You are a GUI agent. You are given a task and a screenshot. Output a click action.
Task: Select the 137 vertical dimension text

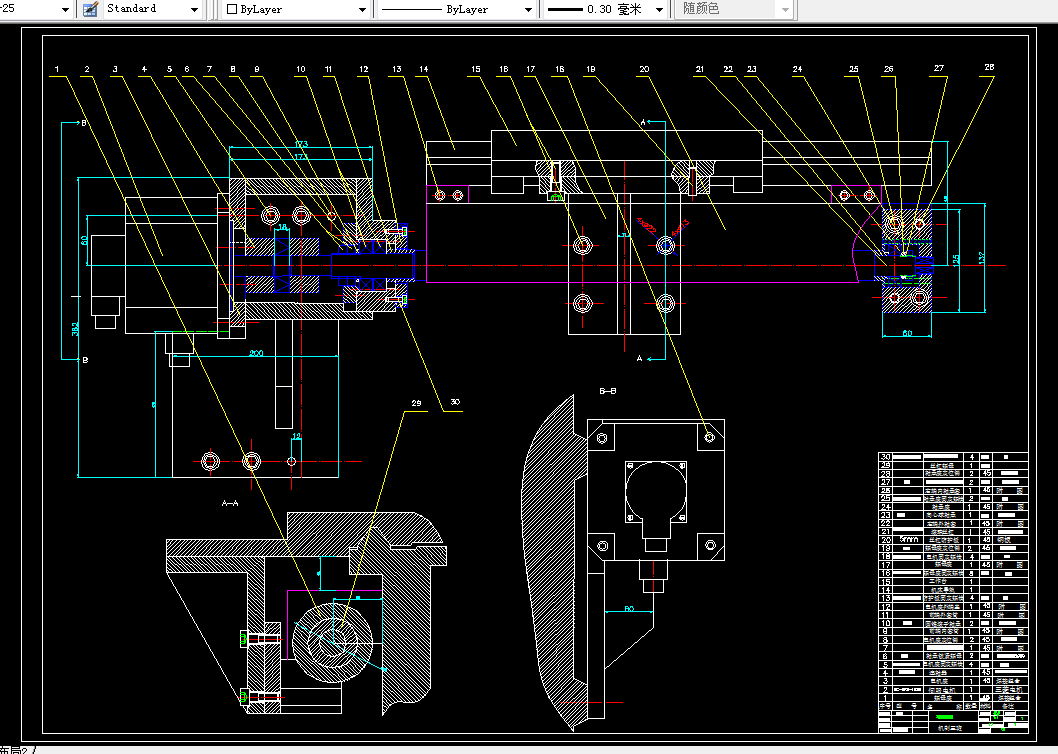click(982, 258)
